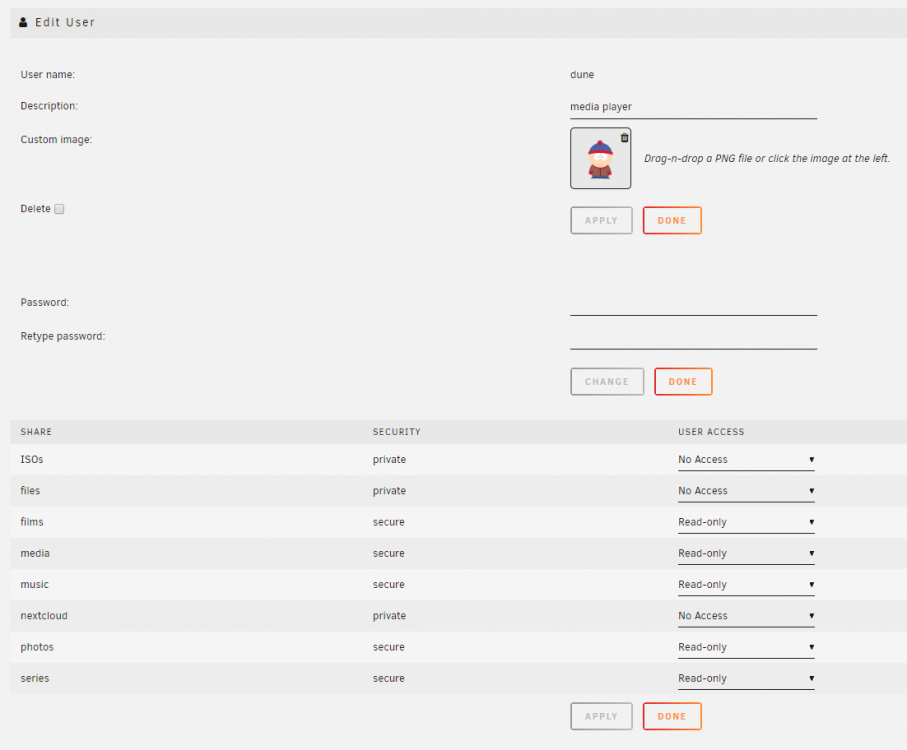Open films user access dropdown
The width and height of the screenshot is (907, 750).
click(746, 522)
